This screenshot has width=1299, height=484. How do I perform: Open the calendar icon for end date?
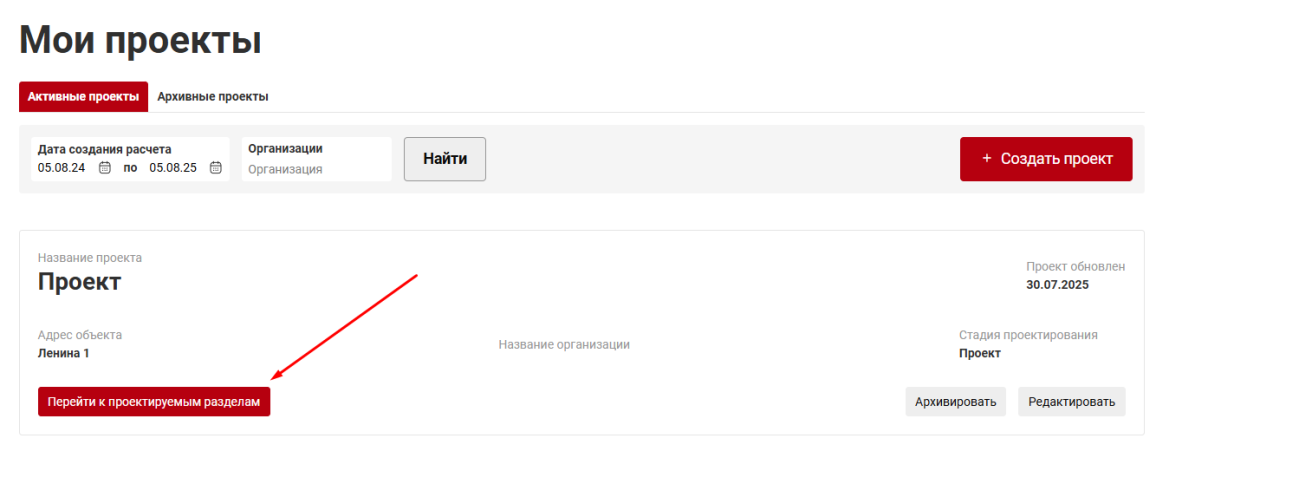[x=215, y=168]
